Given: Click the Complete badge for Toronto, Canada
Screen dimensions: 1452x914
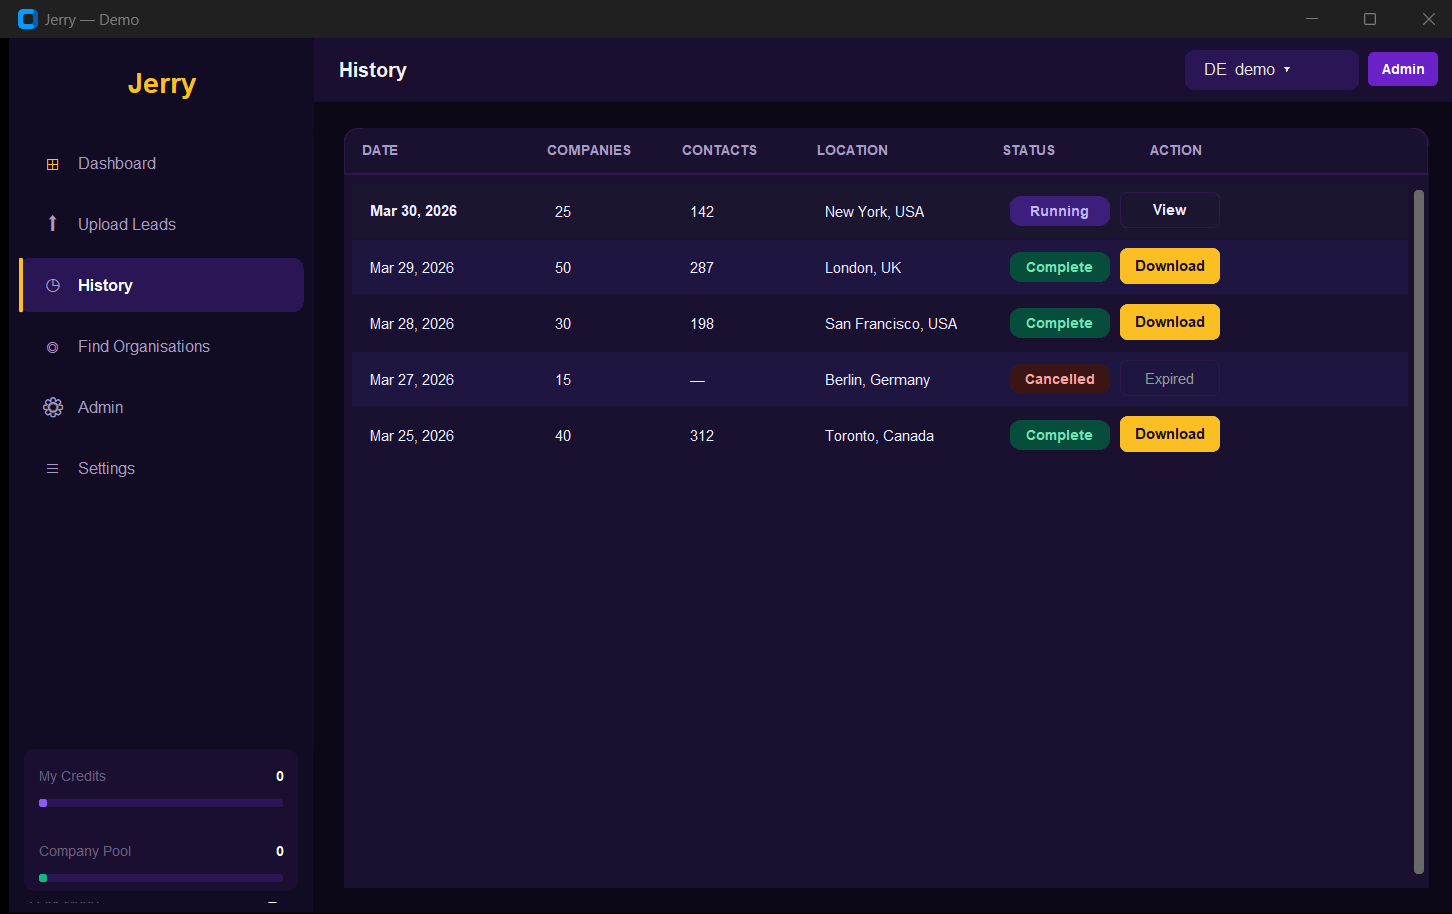Looking at the screenshot, I should tap(1060, 435).
